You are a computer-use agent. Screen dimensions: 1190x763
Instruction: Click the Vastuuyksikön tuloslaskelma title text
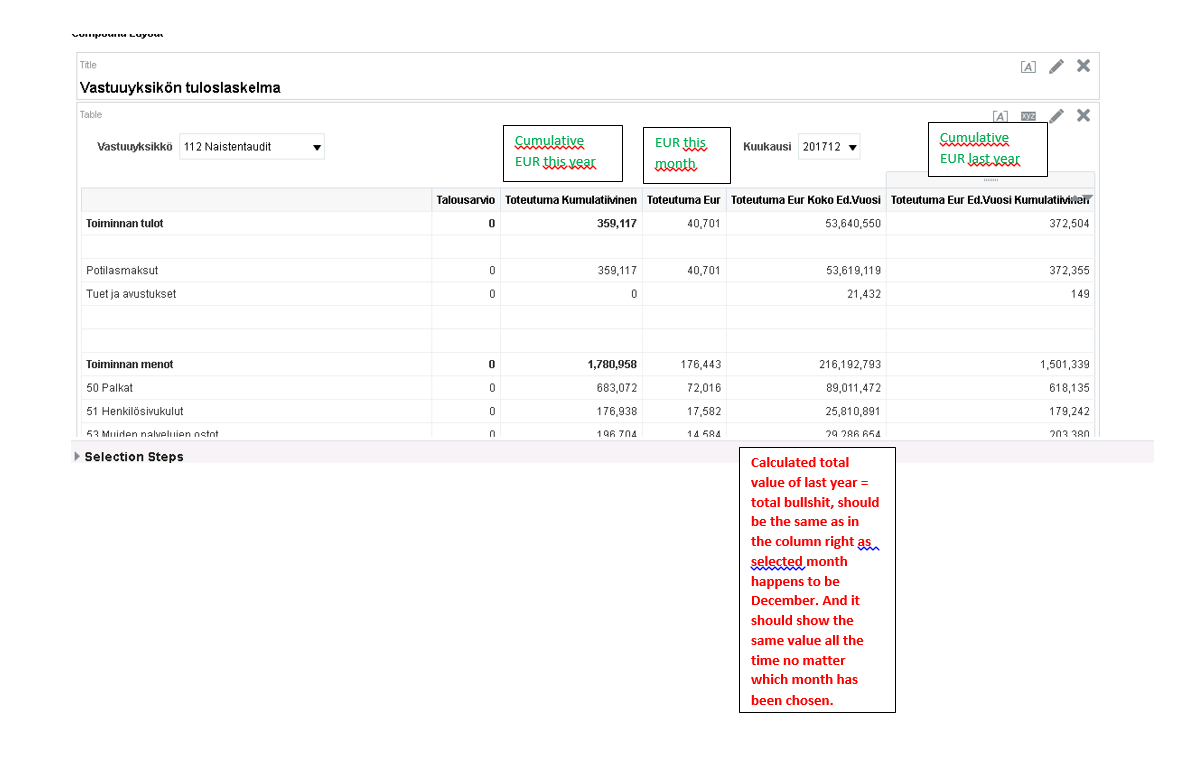click(x=180, y=88)
